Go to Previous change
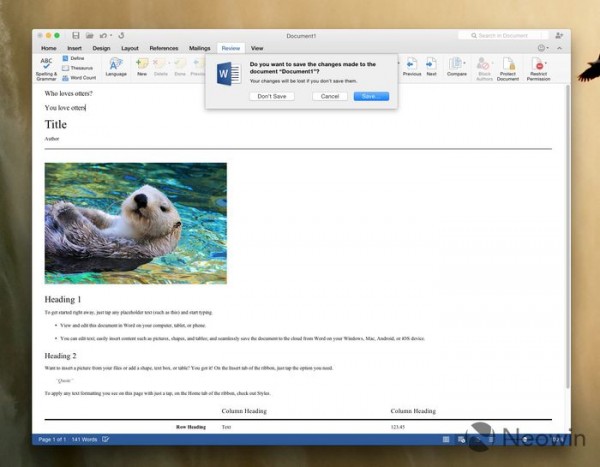The width and height of the screenshot is (600, 467). tap(412, 67)
